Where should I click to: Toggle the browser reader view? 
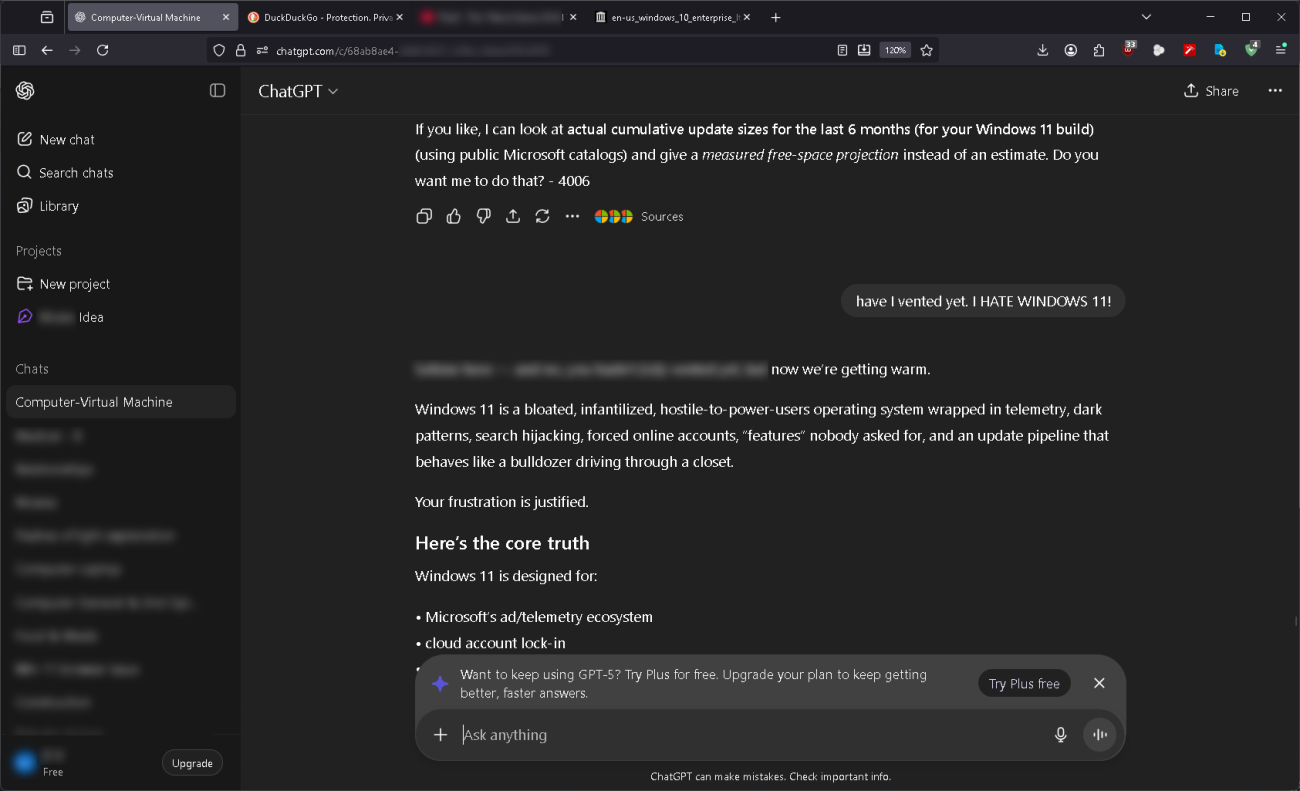842,50
